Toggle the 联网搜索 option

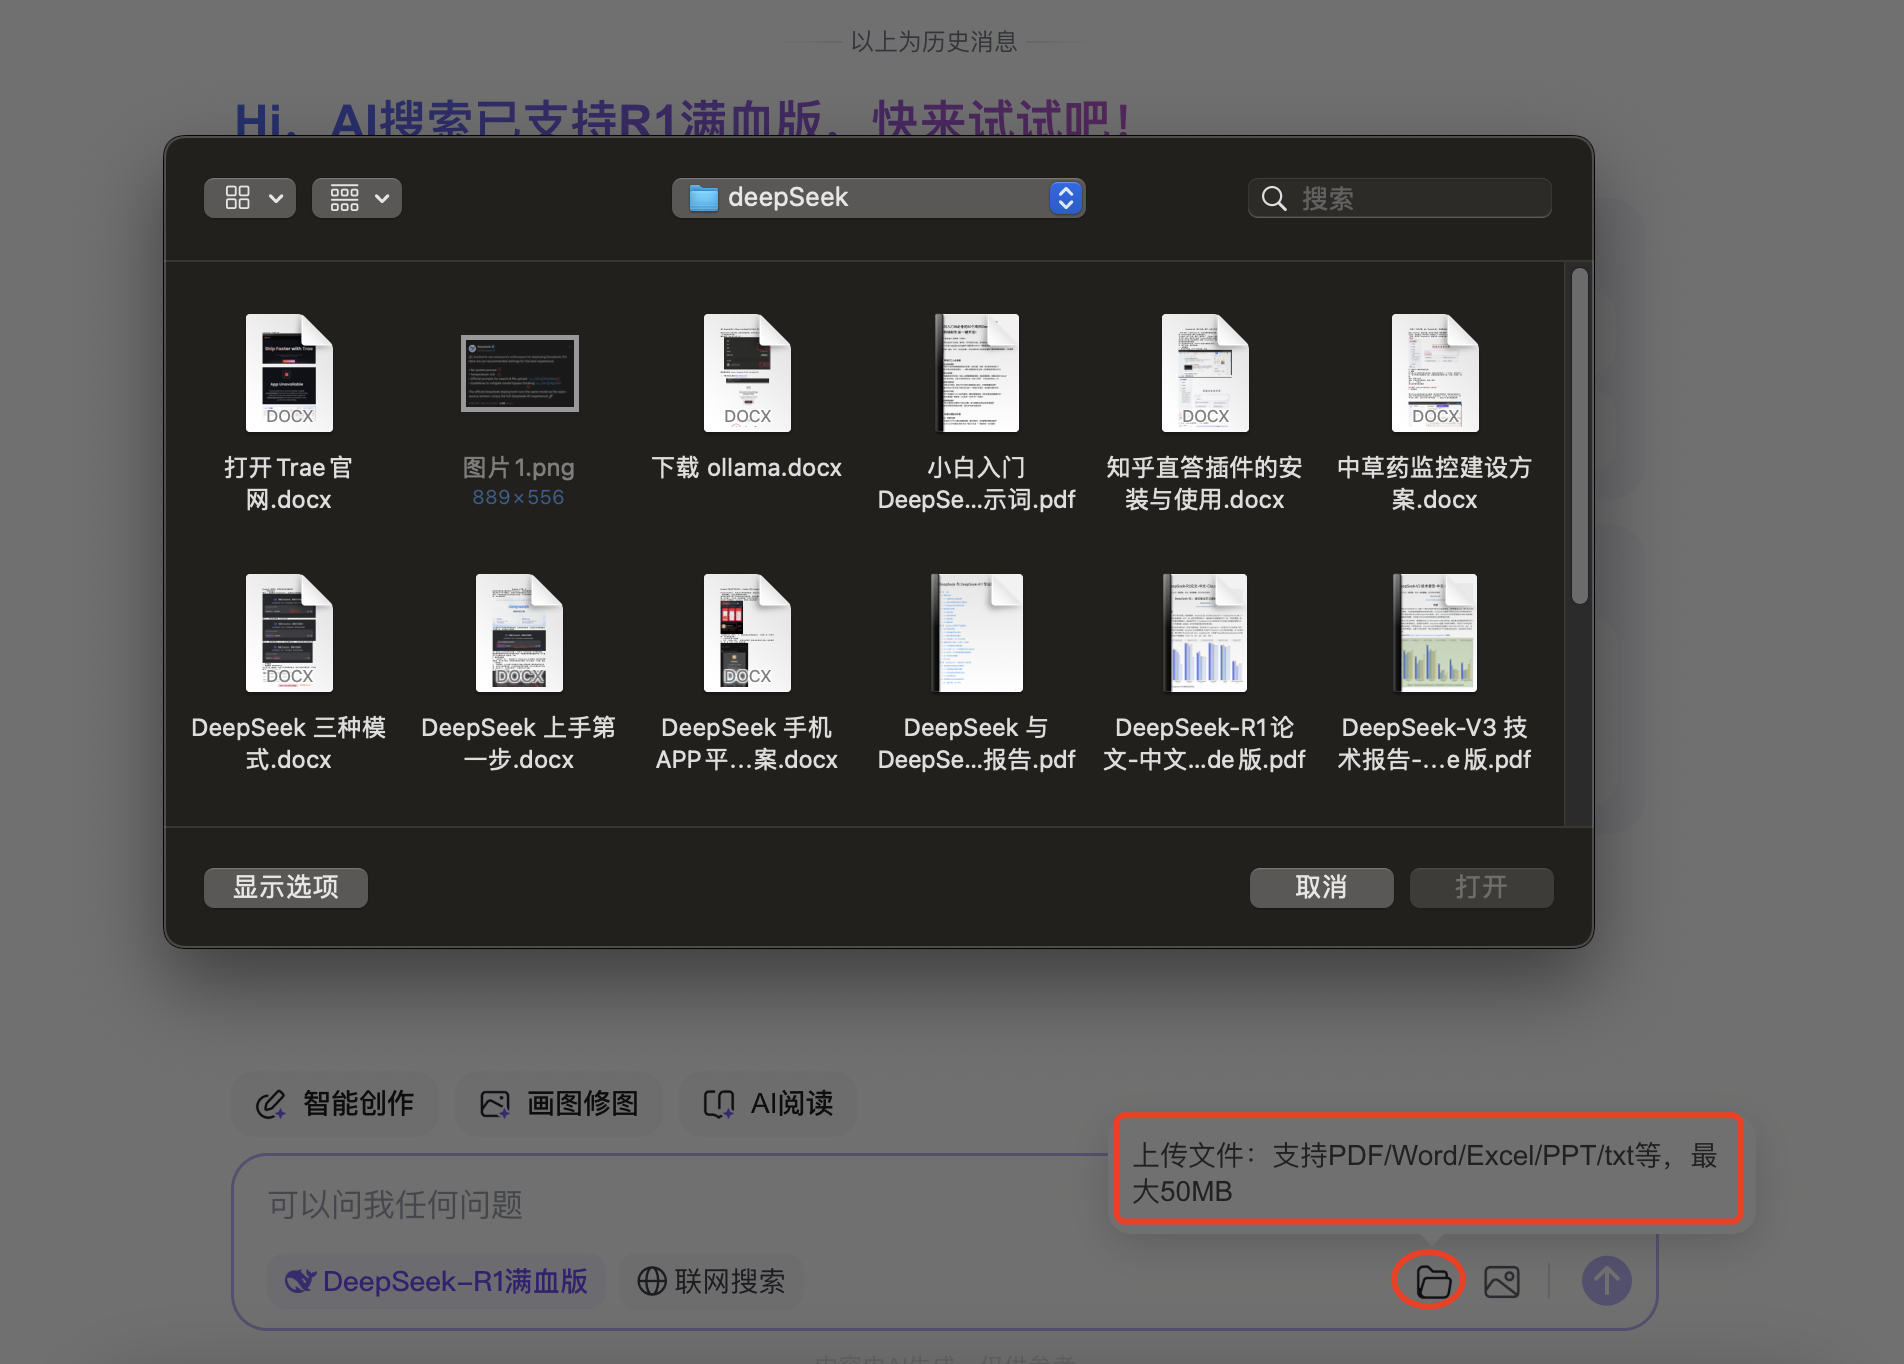click(x=711, y=1281)
